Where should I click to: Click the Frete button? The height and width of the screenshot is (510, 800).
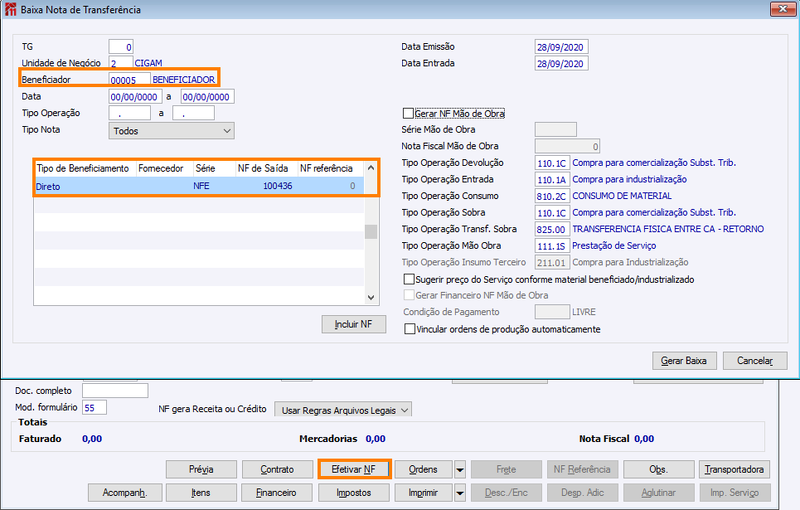pyautogui.click(x=506, y=469)
